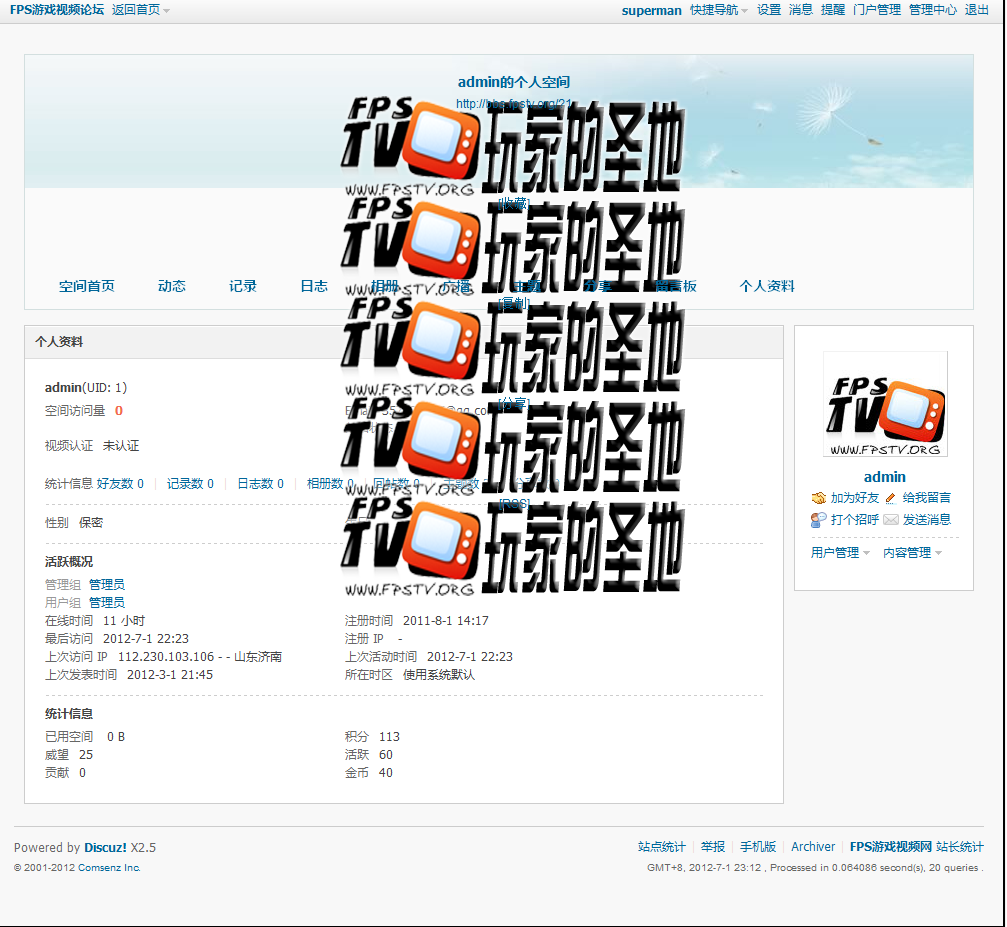The width and height of the screenshot is (1007, 927).
Task: Open the Discuz! link in footer
Action: click(x=105, y=848)
